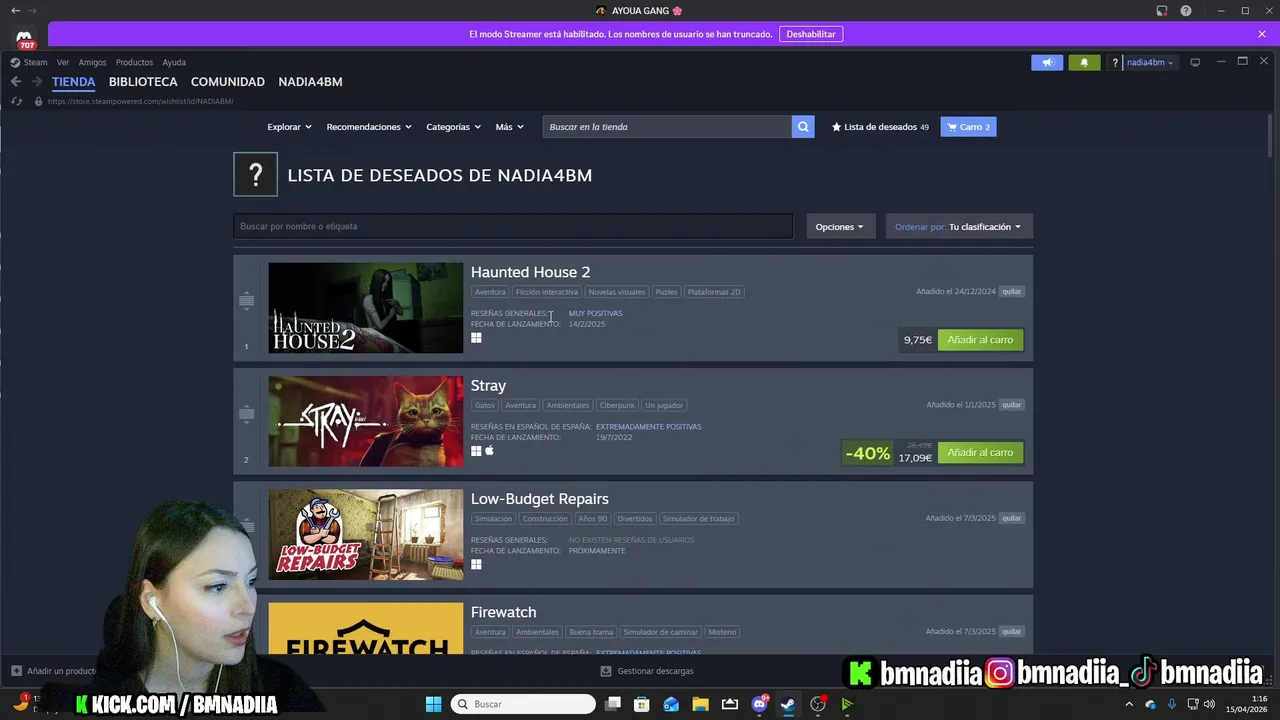This screenshot has height=720, width=1280.
Task: Grab the reorder handle for Stray
Action: coord(246,413)
